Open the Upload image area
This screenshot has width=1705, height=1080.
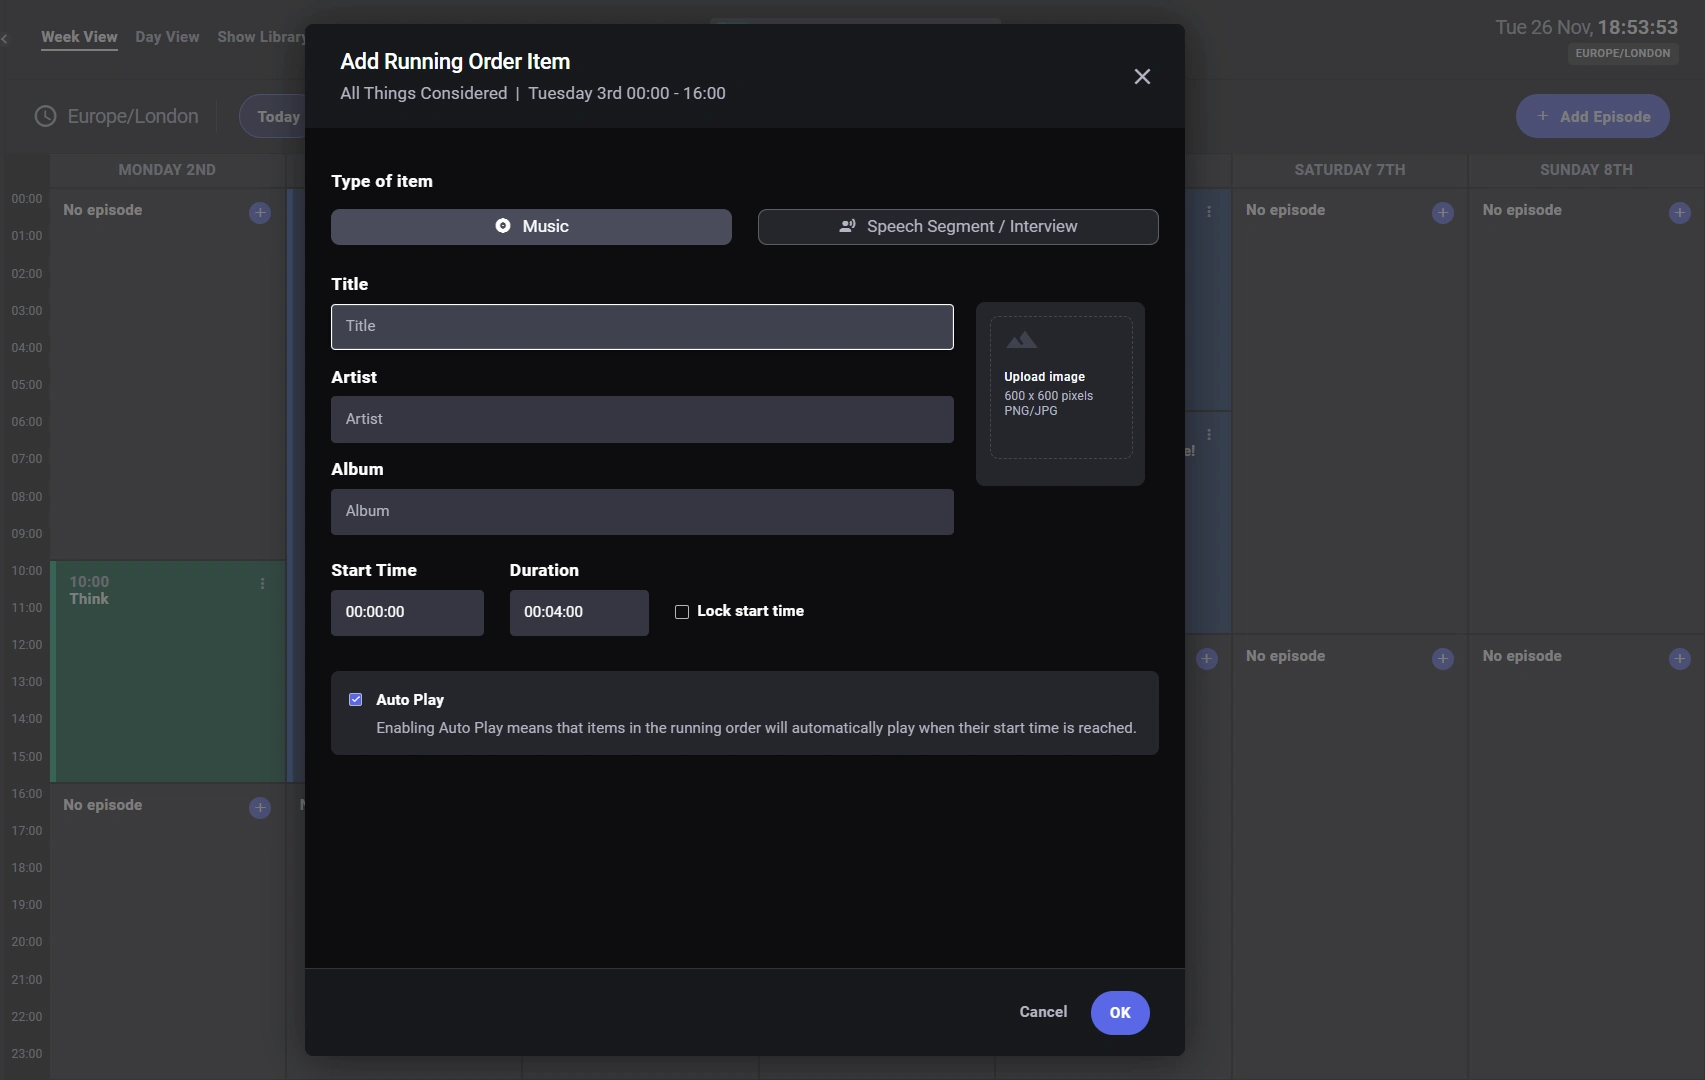(x=1061, y=388)
